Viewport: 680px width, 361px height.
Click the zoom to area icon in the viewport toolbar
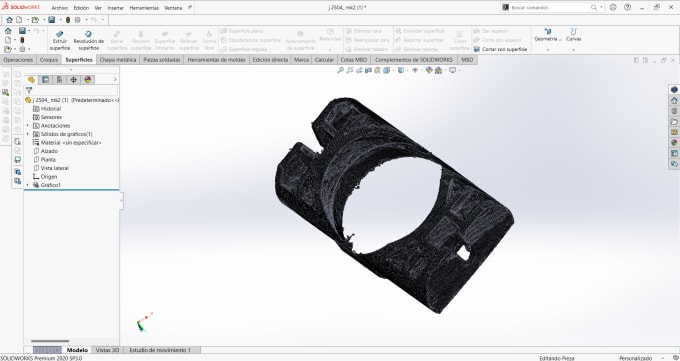click(350, 70)
